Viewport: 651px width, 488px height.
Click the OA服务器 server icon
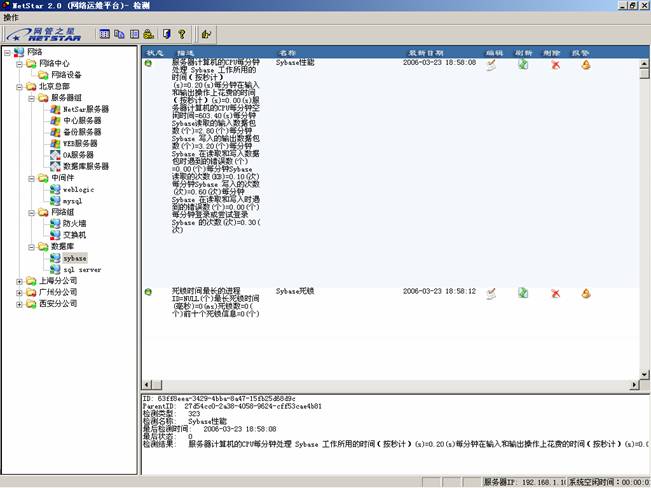(x=55, y=155)
